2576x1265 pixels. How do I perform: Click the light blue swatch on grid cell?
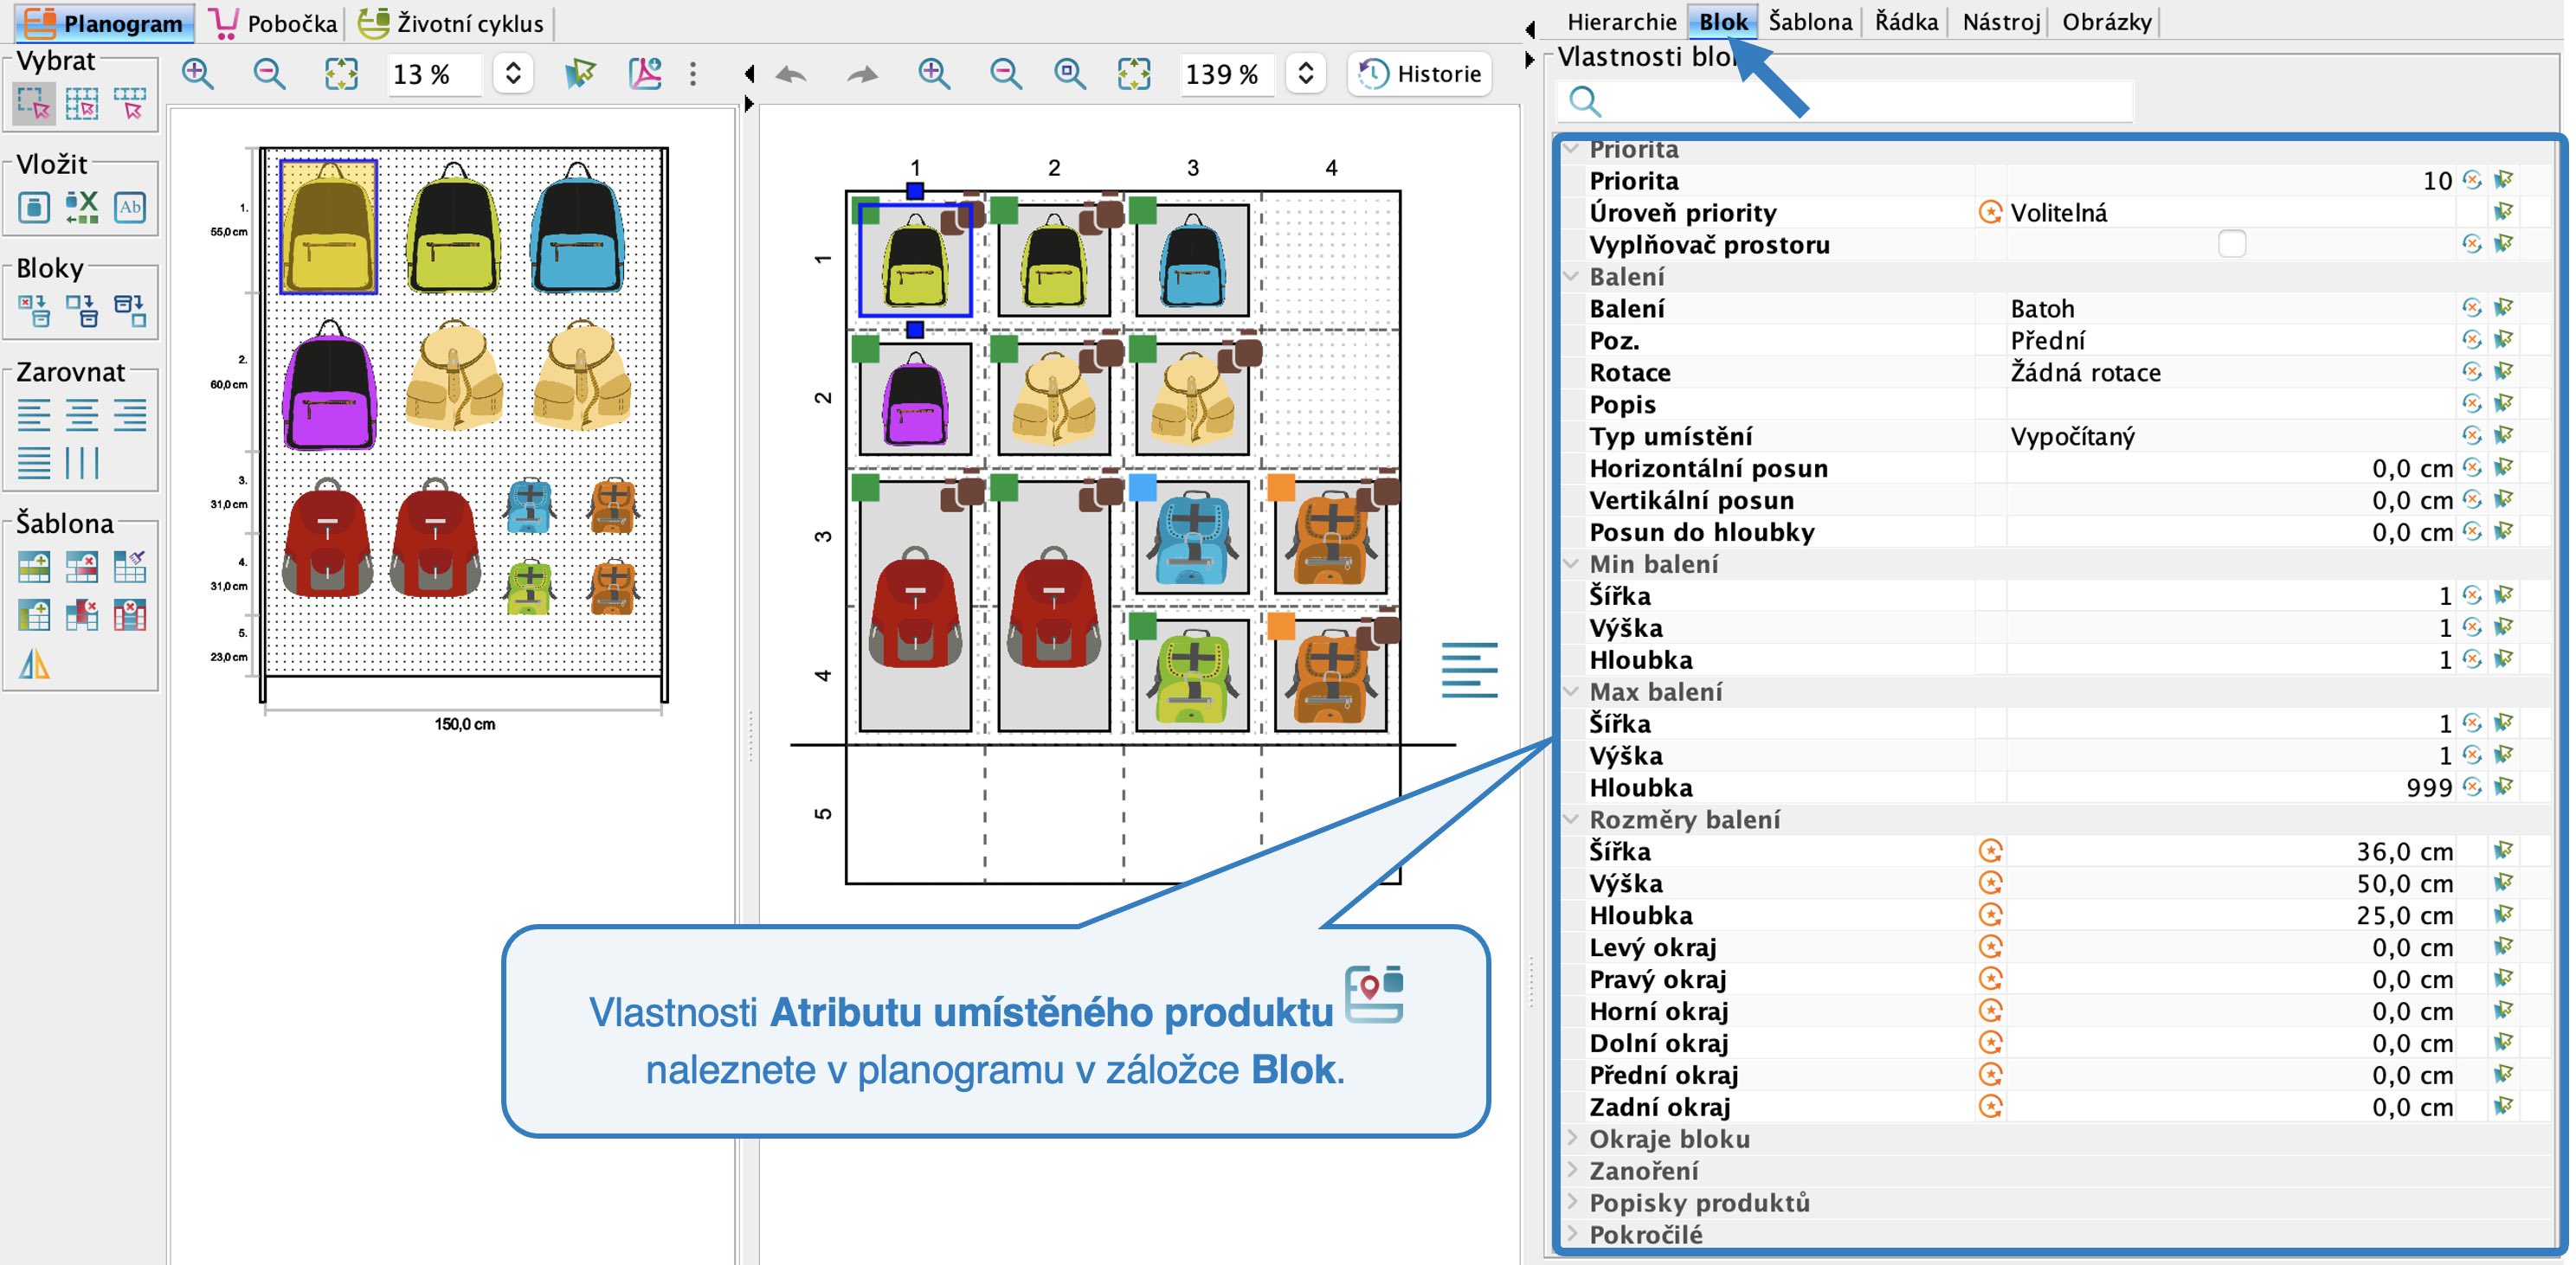pyautogui.click(x=1142, y=487)
